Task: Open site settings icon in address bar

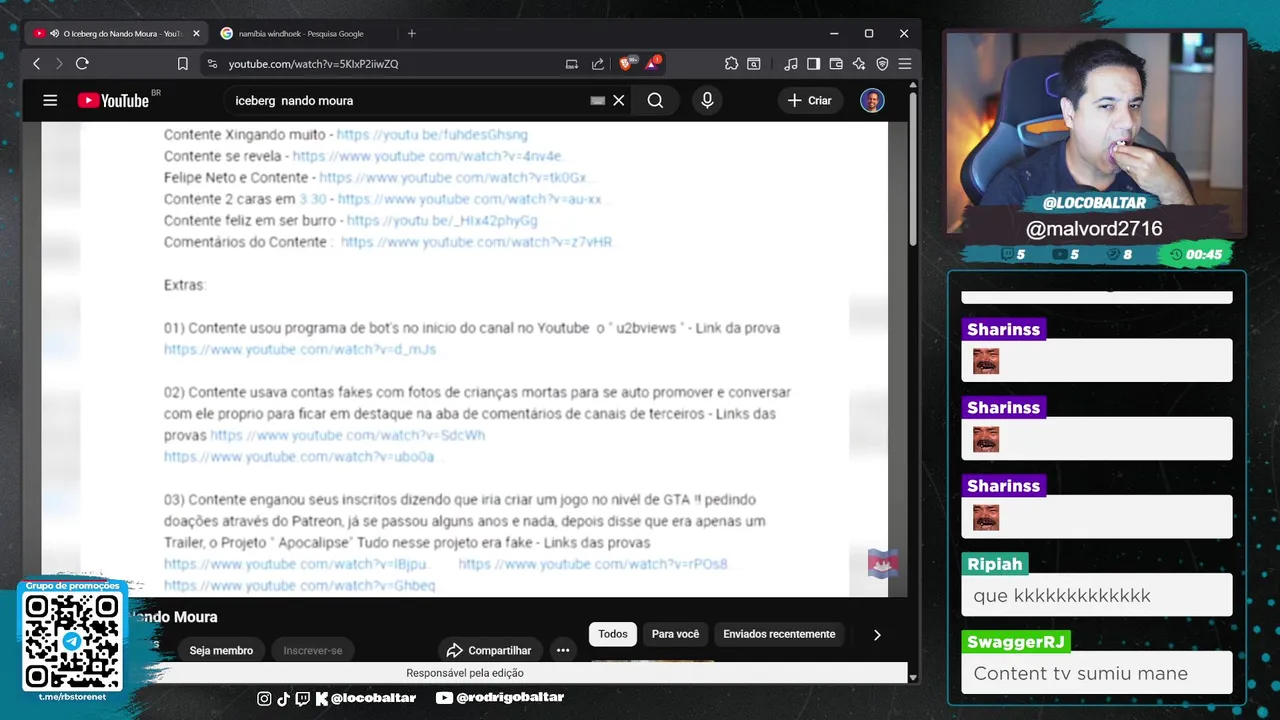Action: pos(211,64)
